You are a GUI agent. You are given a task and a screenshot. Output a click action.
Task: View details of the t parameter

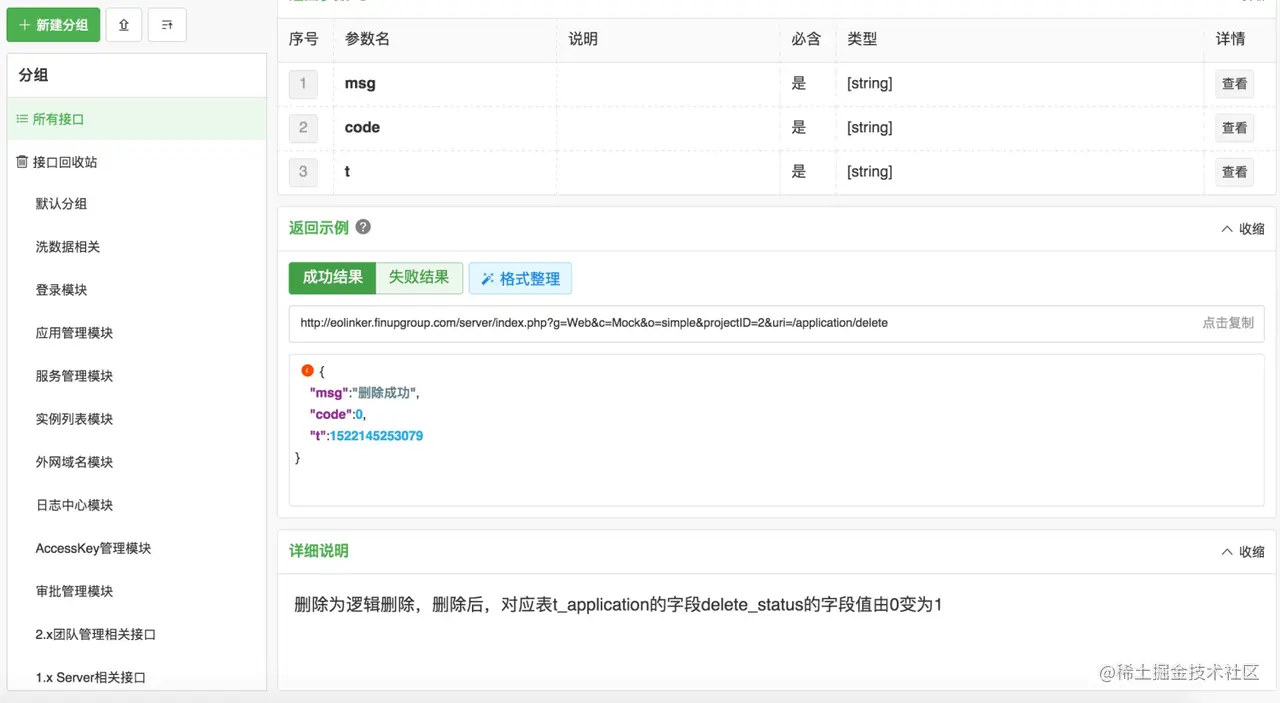coord(1235,172)
